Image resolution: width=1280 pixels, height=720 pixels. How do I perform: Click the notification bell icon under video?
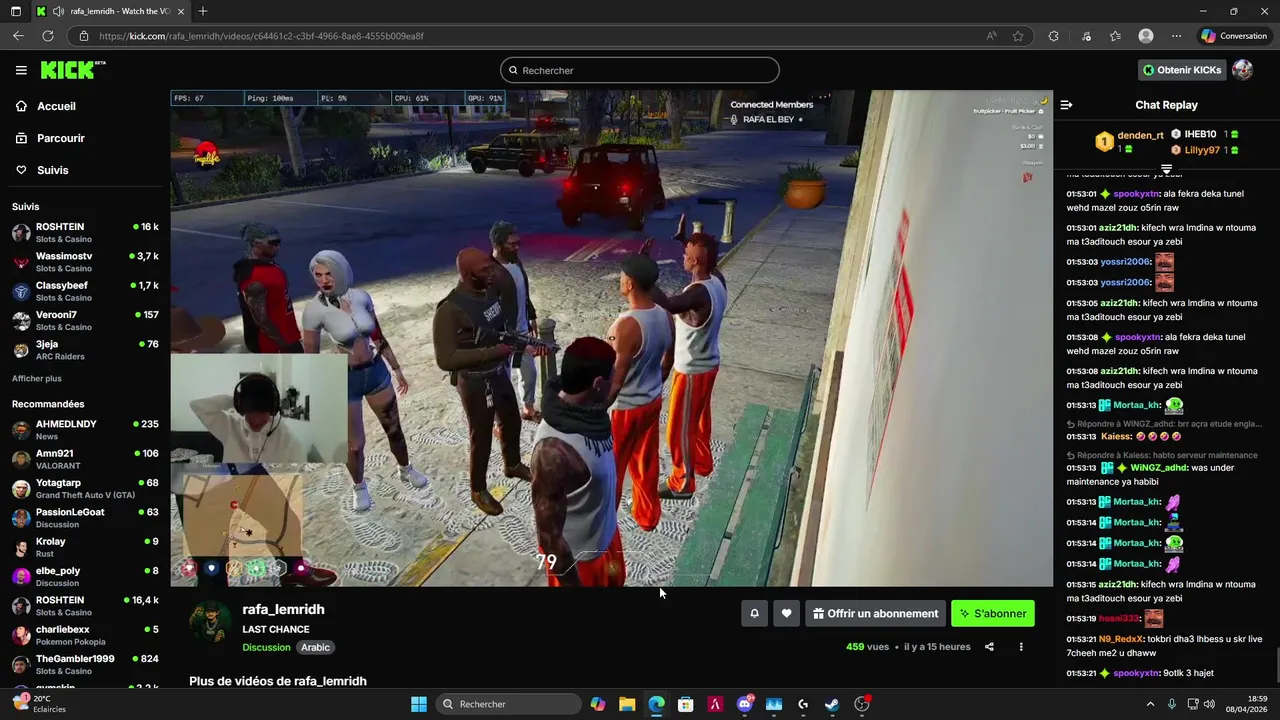pos(755,614)
